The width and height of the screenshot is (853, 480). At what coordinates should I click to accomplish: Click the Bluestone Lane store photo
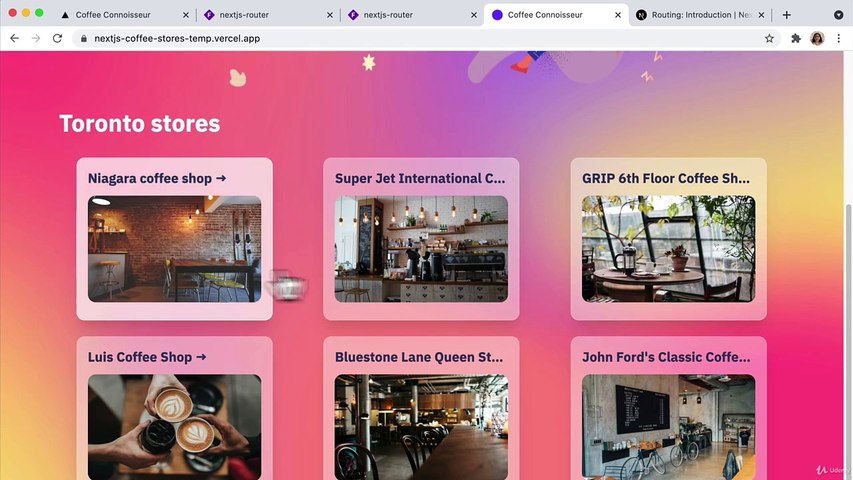tap(421, 427)
